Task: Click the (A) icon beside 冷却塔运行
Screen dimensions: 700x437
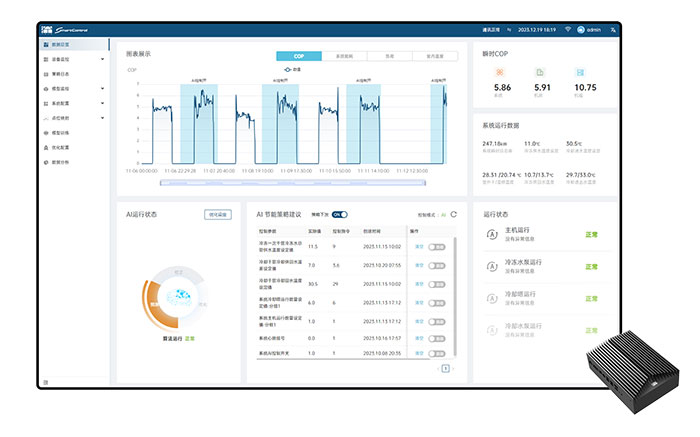Action: click(492, 299)
